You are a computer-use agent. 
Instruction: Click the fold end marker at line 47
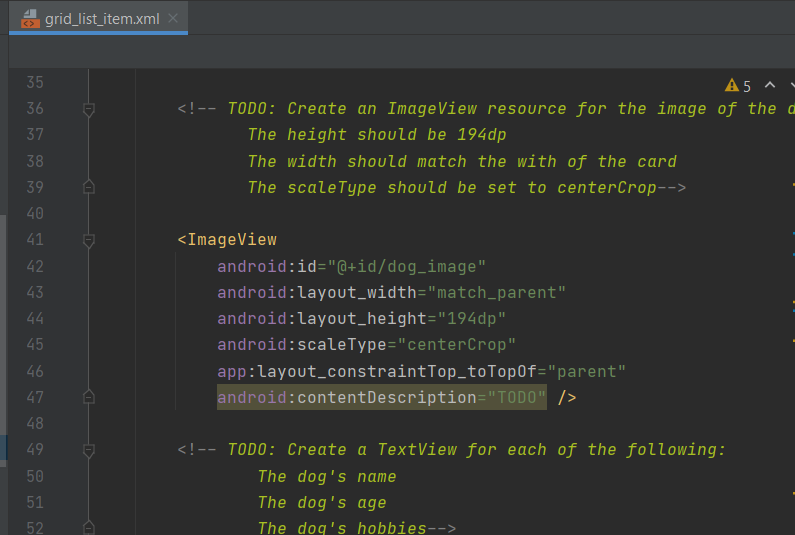click(89, 397)
